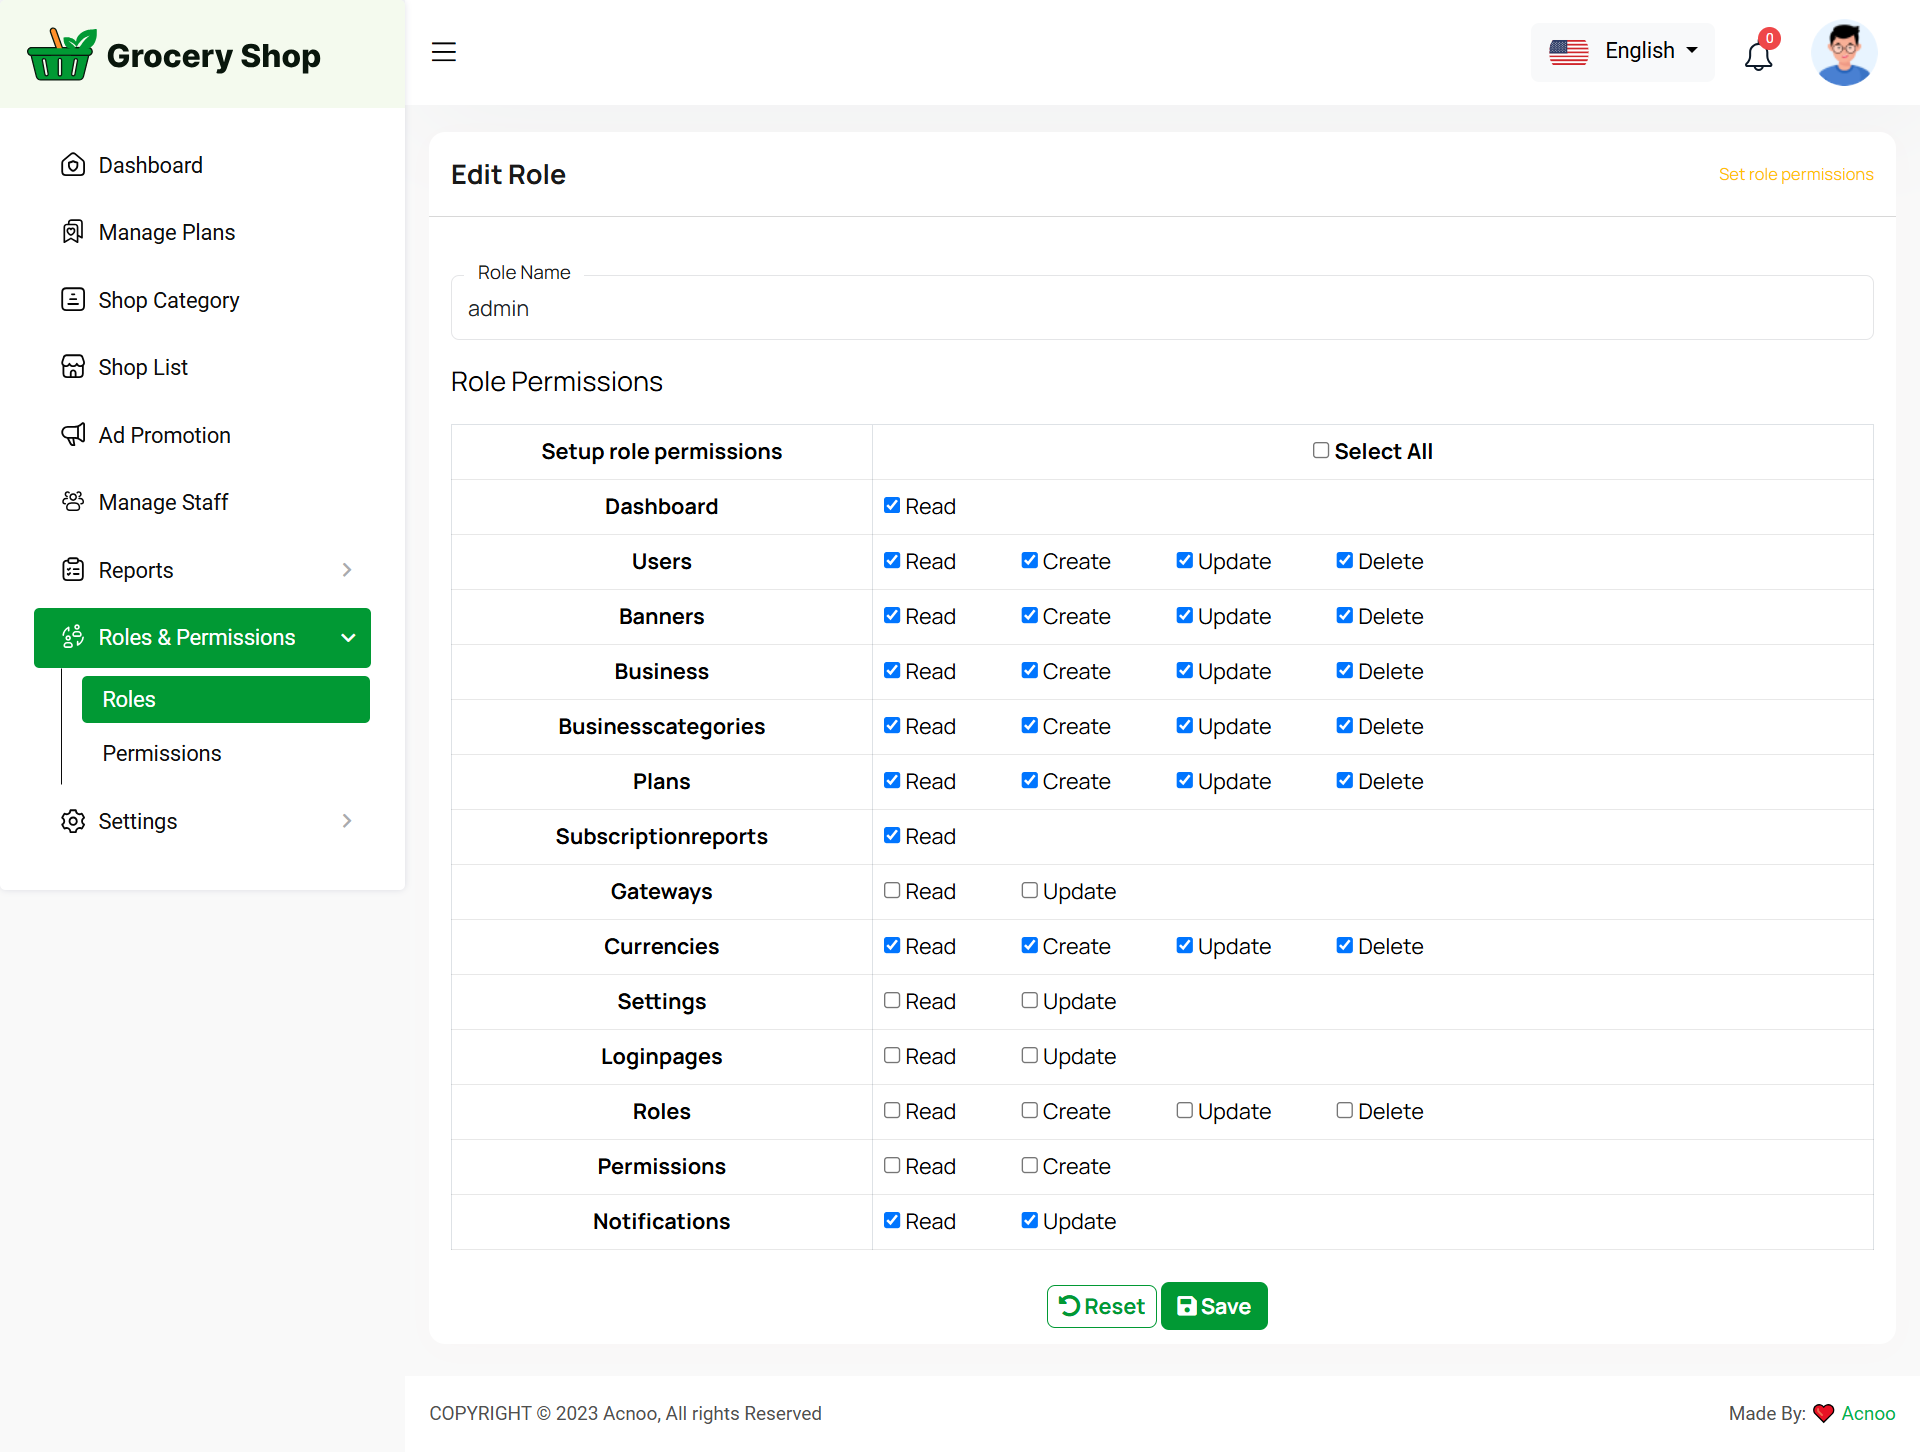Open the English language dropdown
1920x1452 pixels.
(1623, 51)
